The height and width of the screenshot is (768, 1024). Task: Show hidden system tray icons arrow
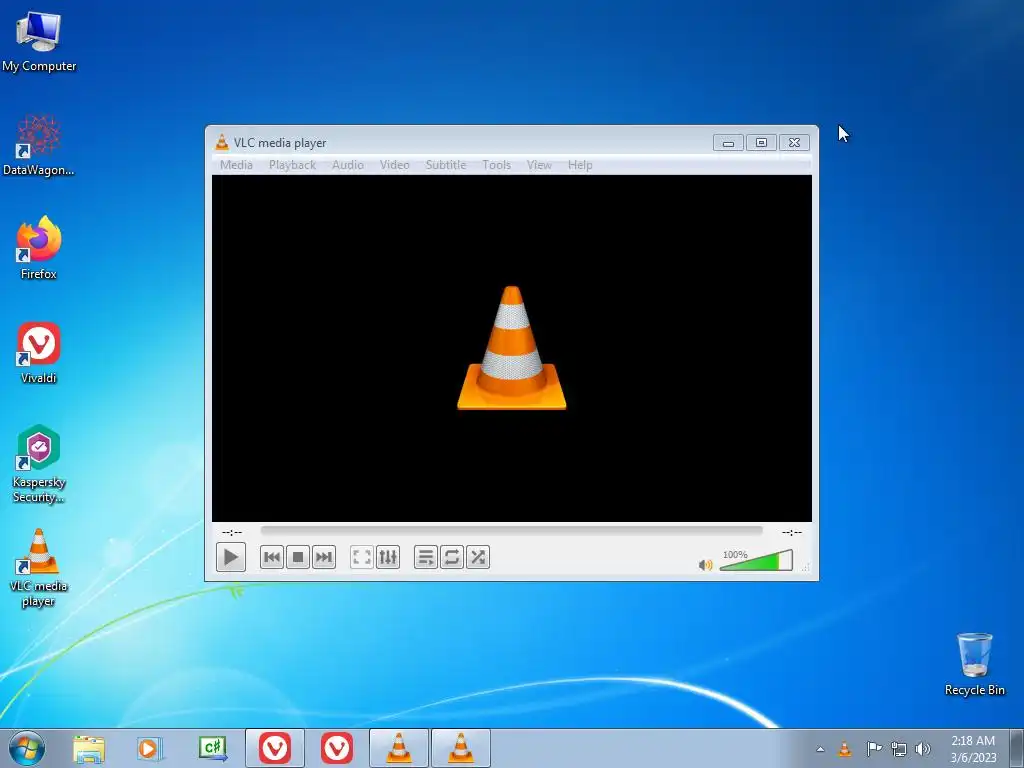click(820, 749)
